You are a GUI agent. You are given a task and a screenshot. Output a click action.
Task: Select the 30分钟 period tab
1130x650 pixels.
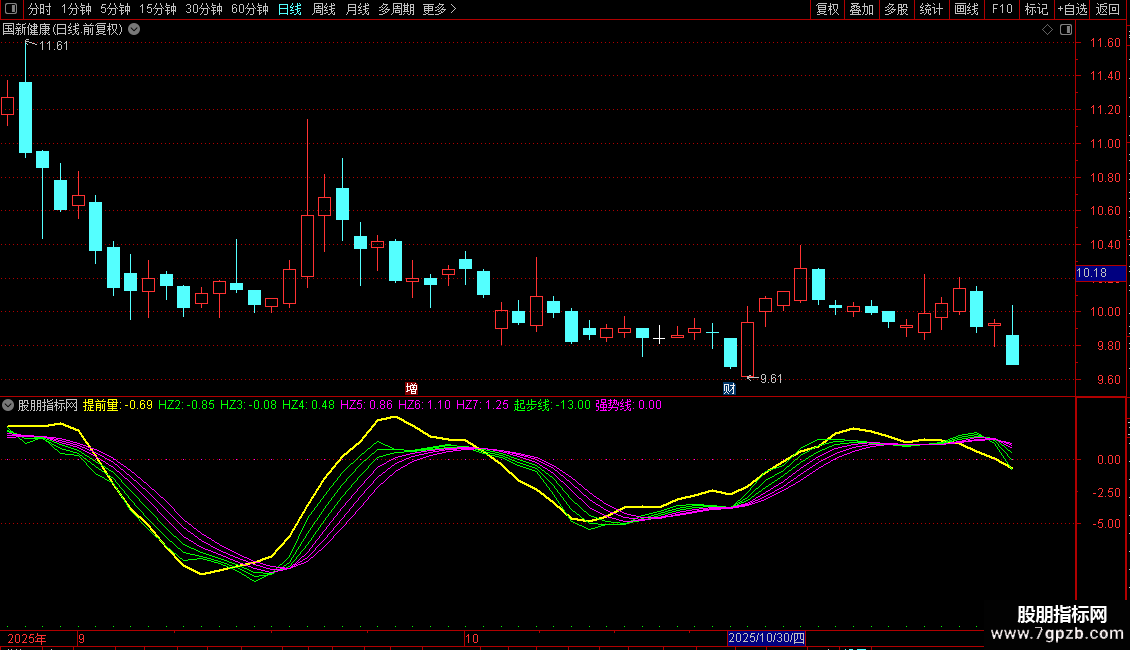coord(204,9)
